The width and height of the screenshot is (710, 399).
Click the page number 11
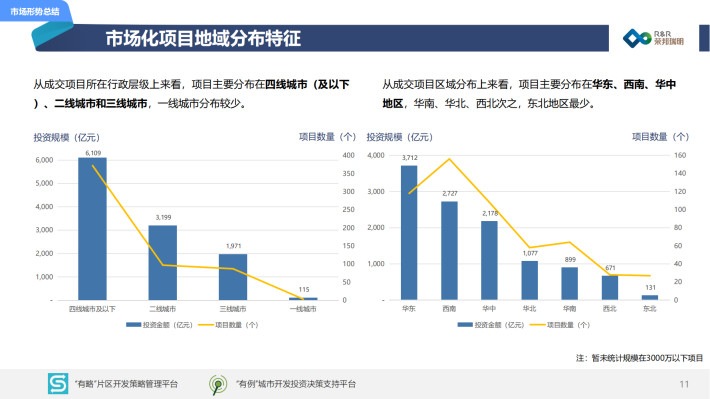pos(684,384)
